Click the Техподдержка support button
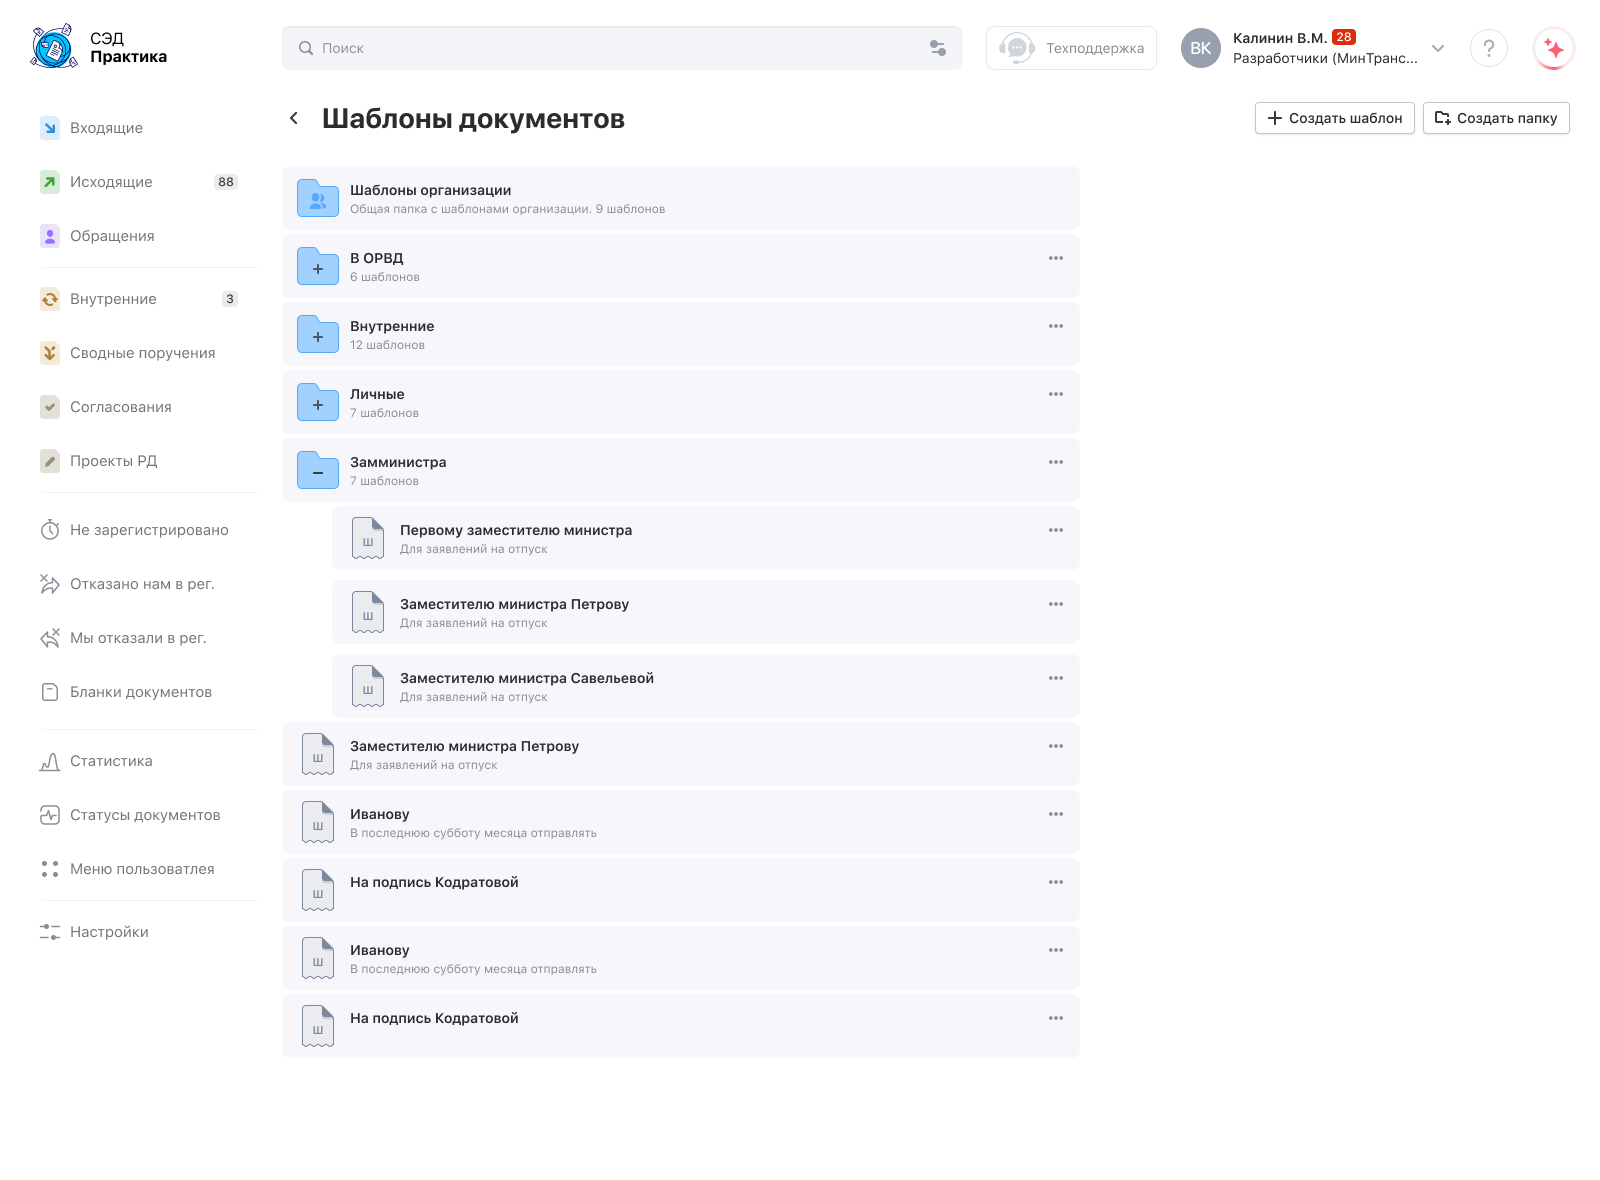Image resolution: width=1600 pixels, height=1180 pixels. point(1071,48)
